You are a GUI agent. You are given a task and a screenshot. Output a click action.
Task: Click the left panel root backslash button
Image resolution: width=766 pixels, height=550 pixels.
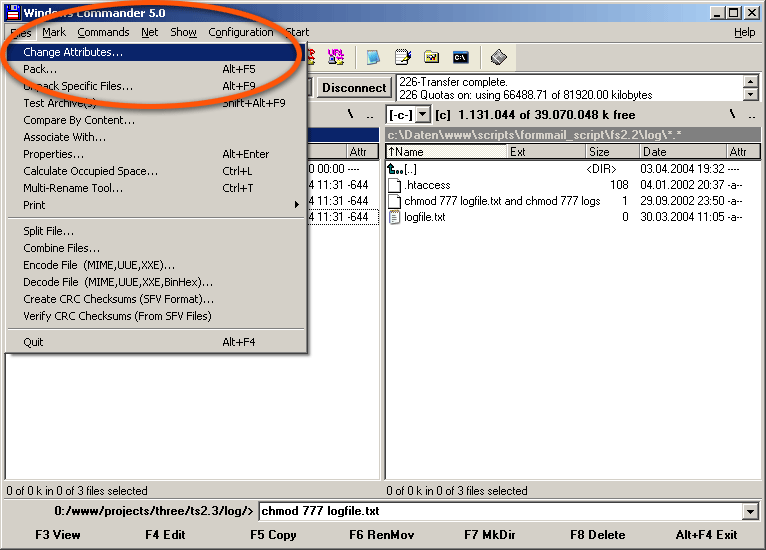(350, 115)
